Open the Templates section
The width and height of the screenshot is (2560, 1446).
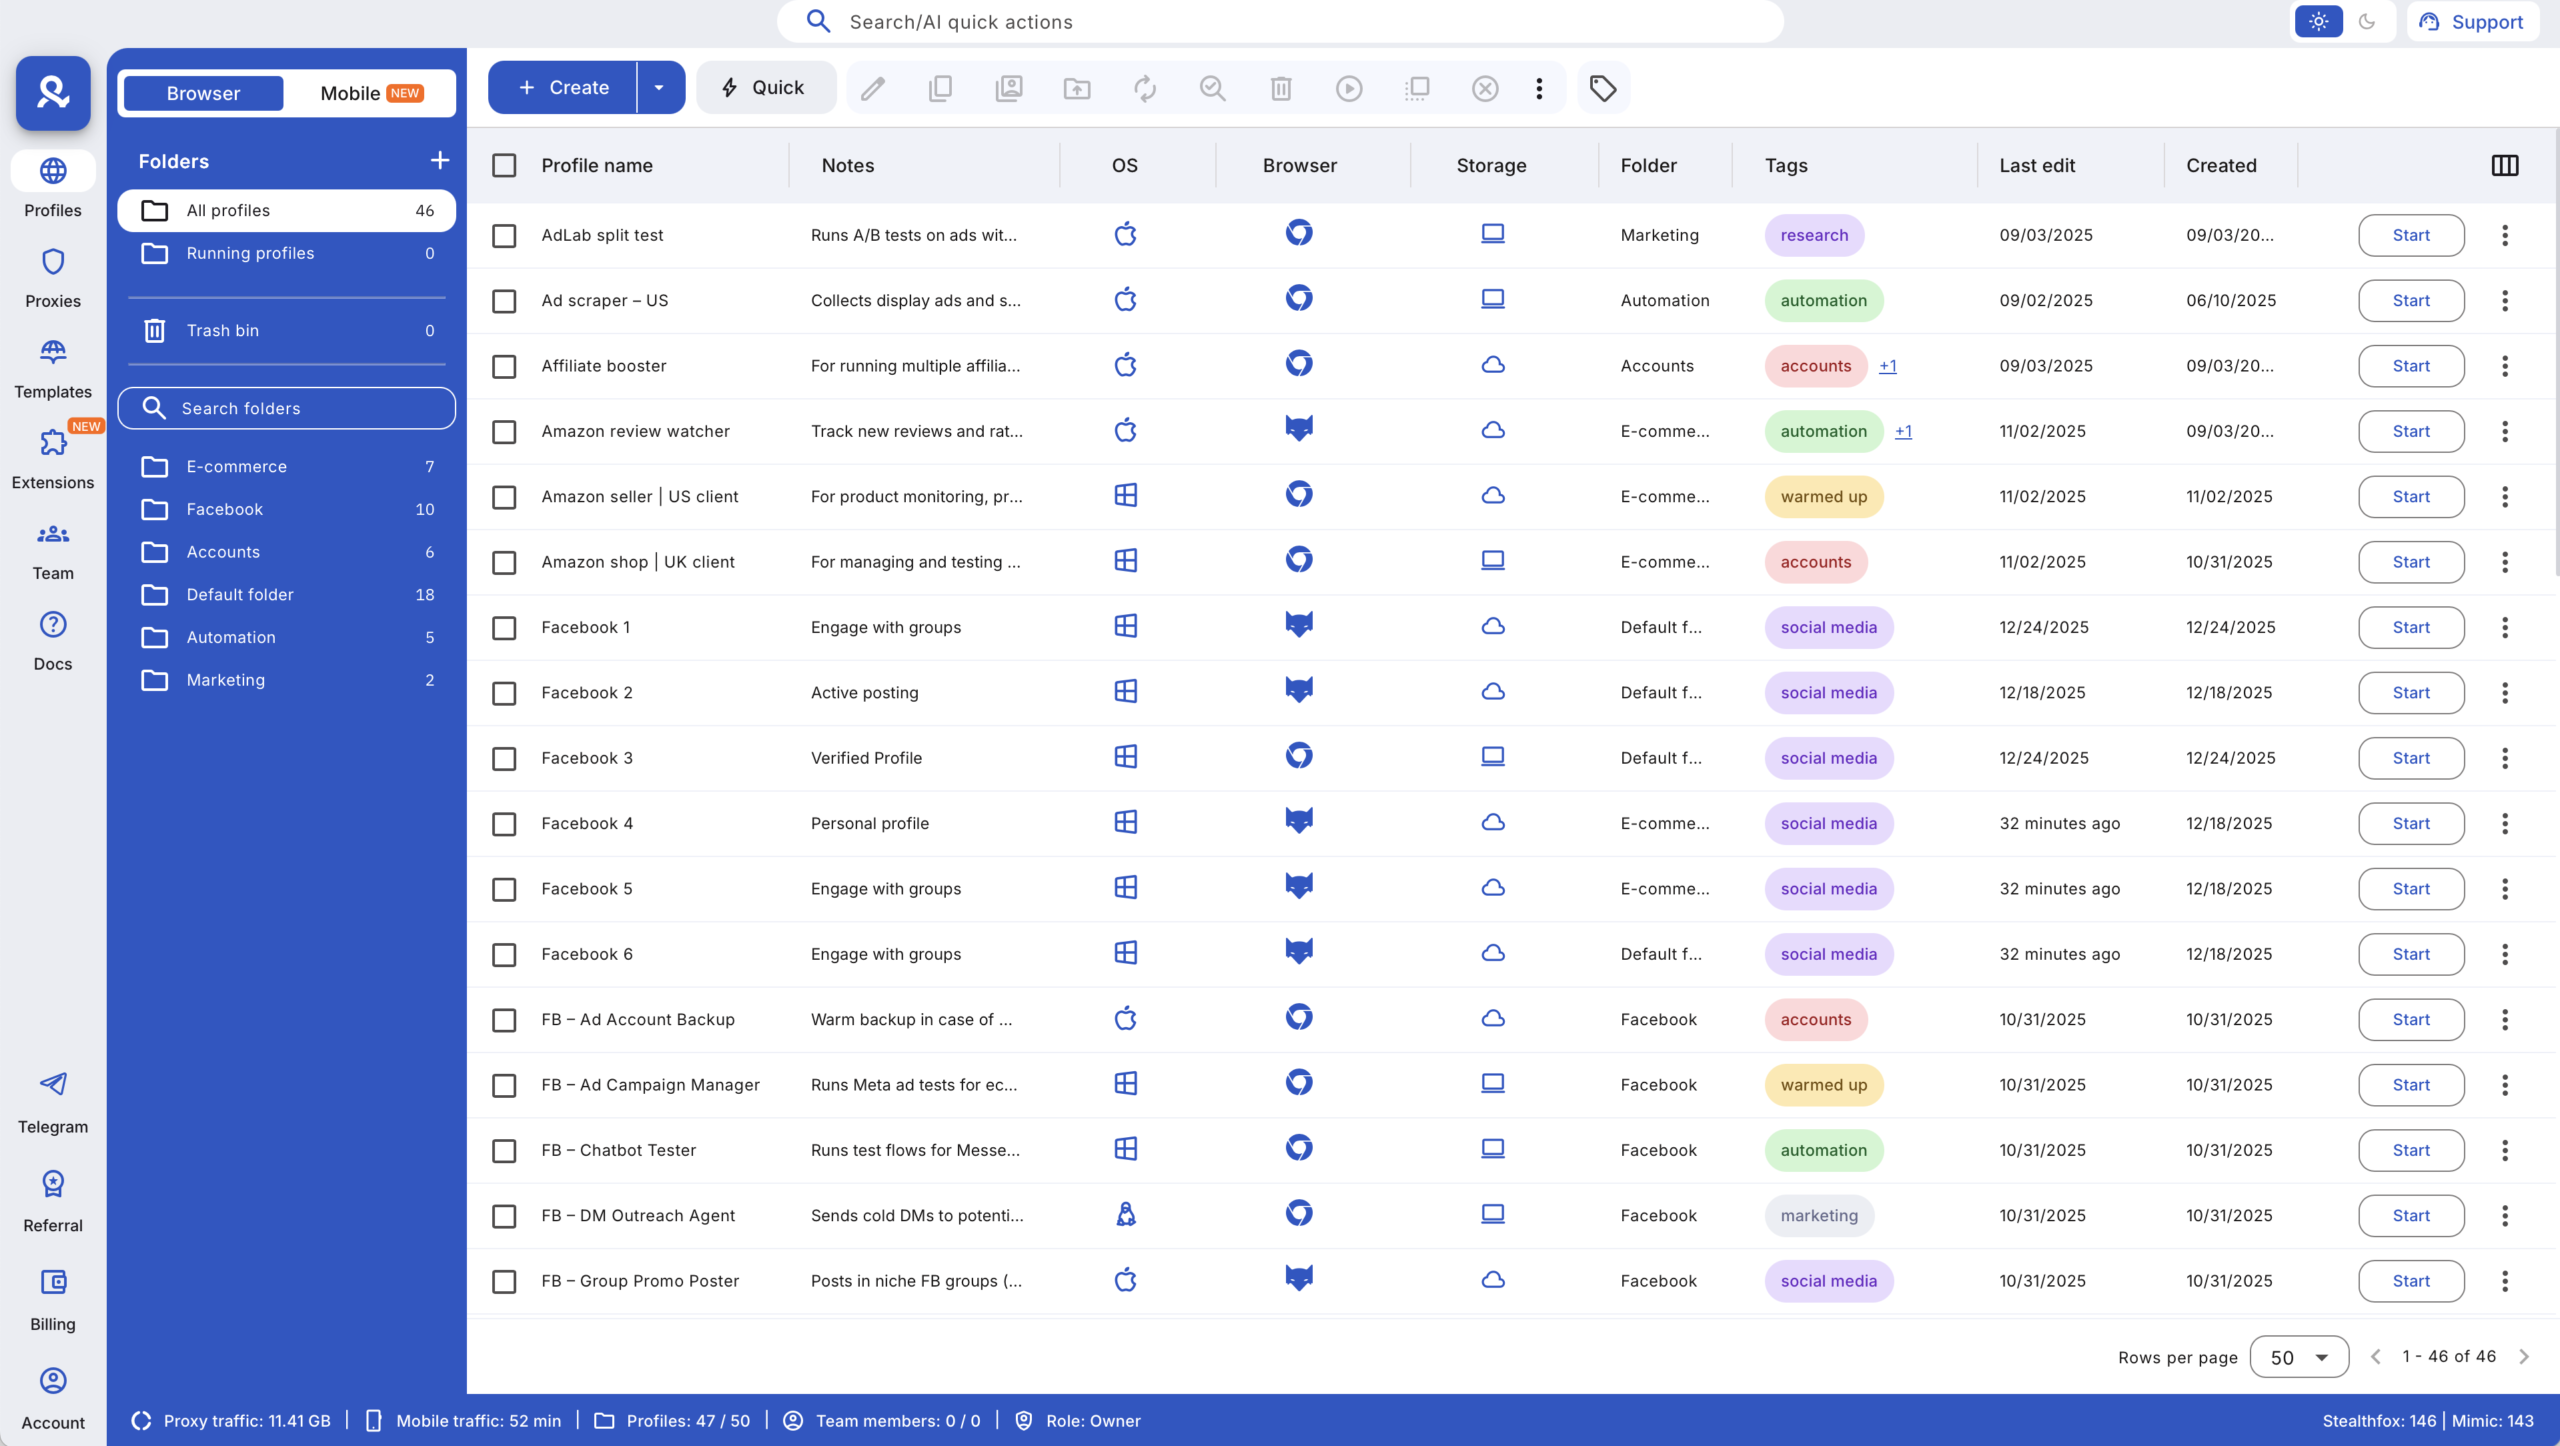(52, 364)
